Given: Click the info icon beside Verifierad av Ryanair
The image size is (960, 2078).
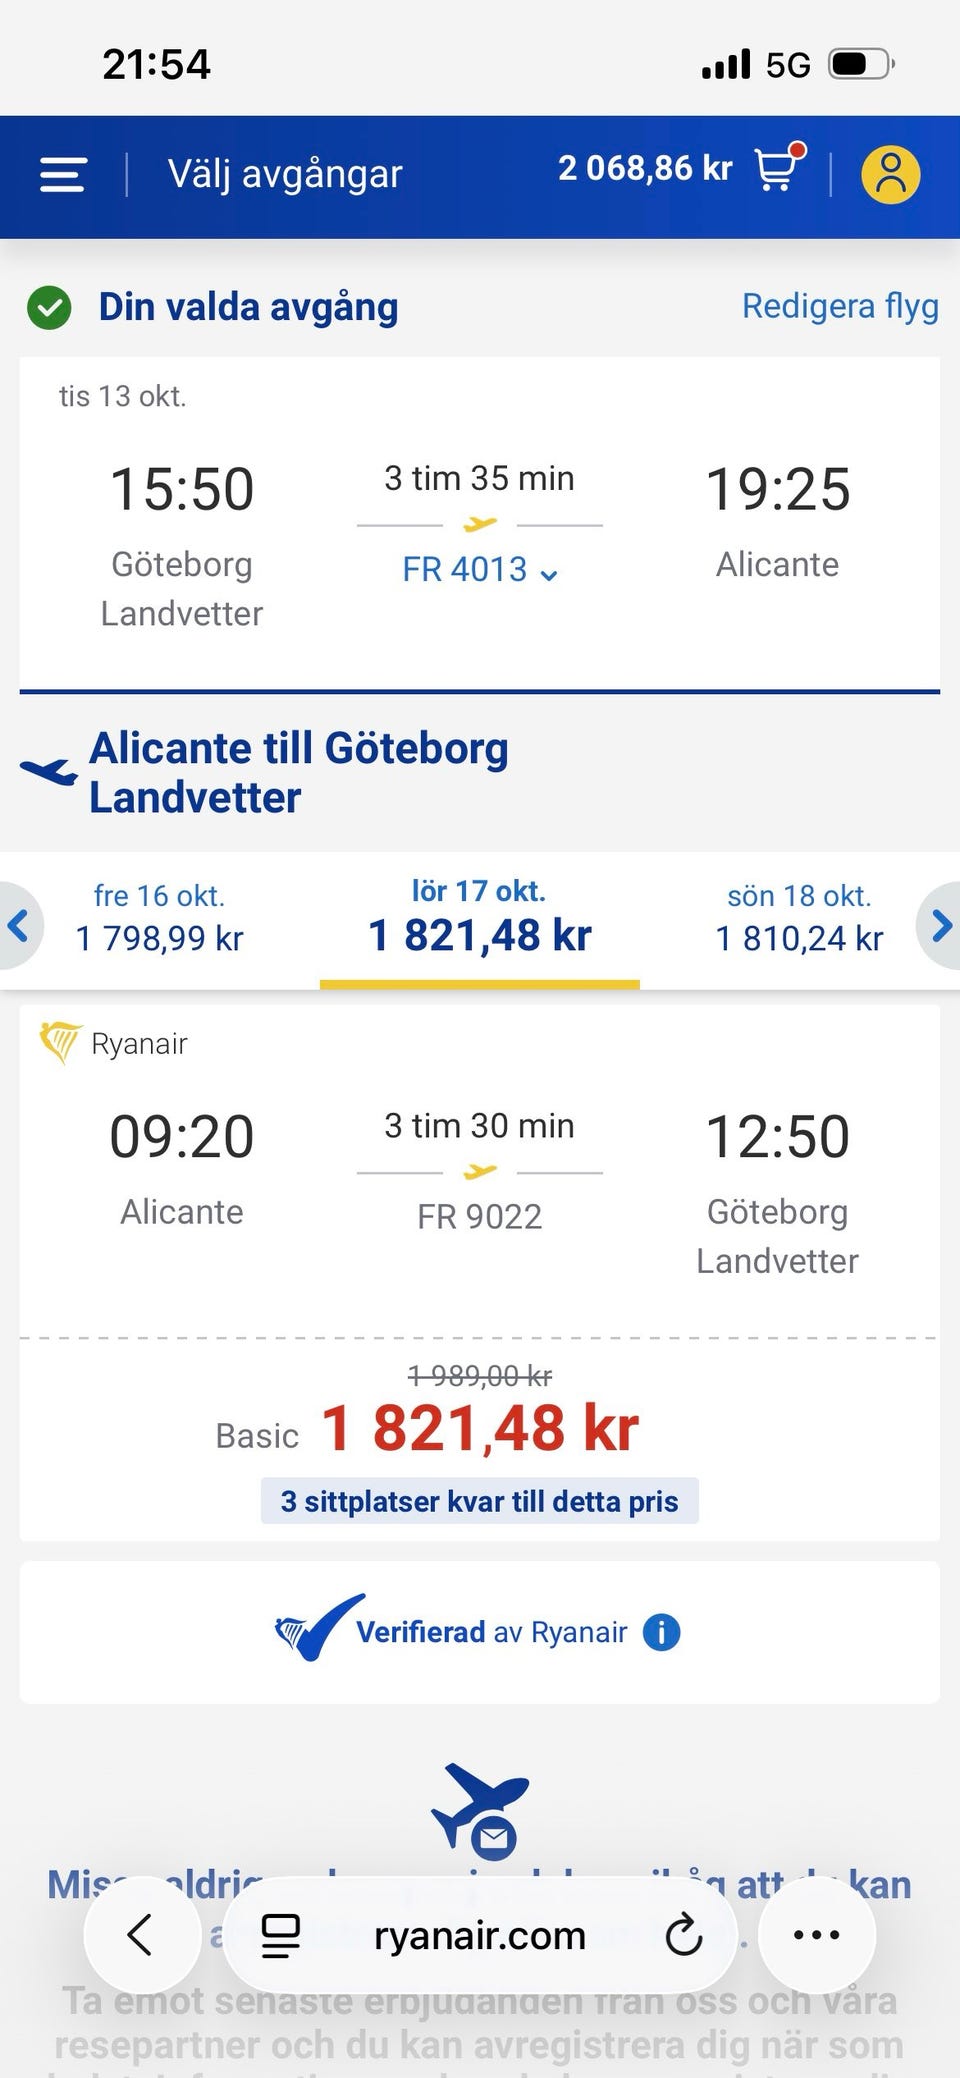Looking at the screenshot, I should click(x=661, y=1632).
